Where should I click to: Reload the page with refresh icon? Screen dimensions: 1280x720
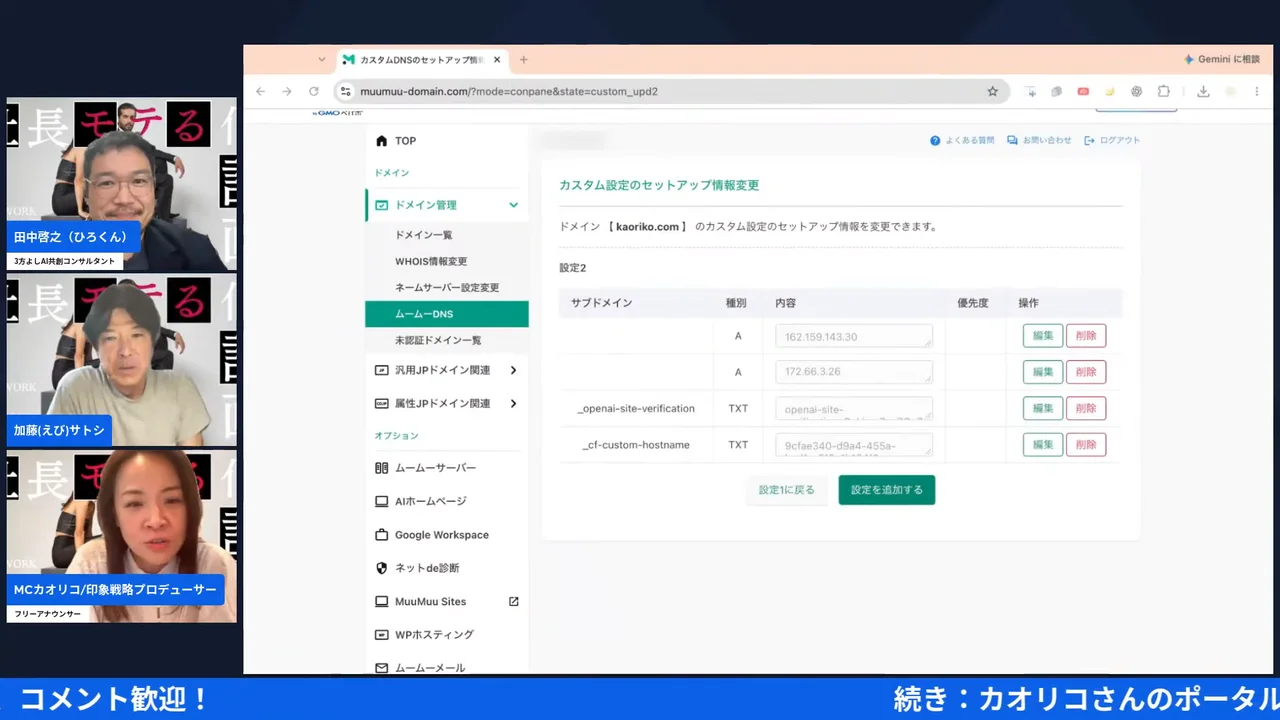point(314,91)
